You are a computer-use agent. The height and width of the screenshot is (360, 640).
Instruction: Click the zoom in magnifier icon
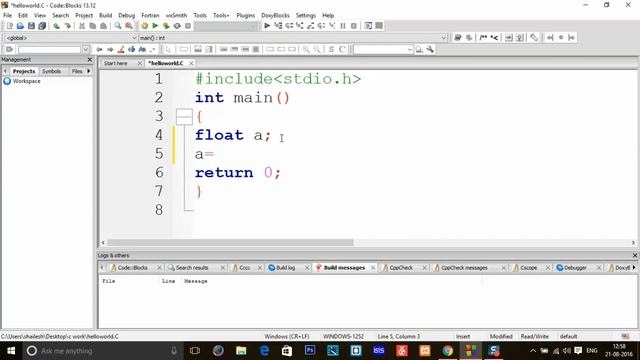click(306, 49)
